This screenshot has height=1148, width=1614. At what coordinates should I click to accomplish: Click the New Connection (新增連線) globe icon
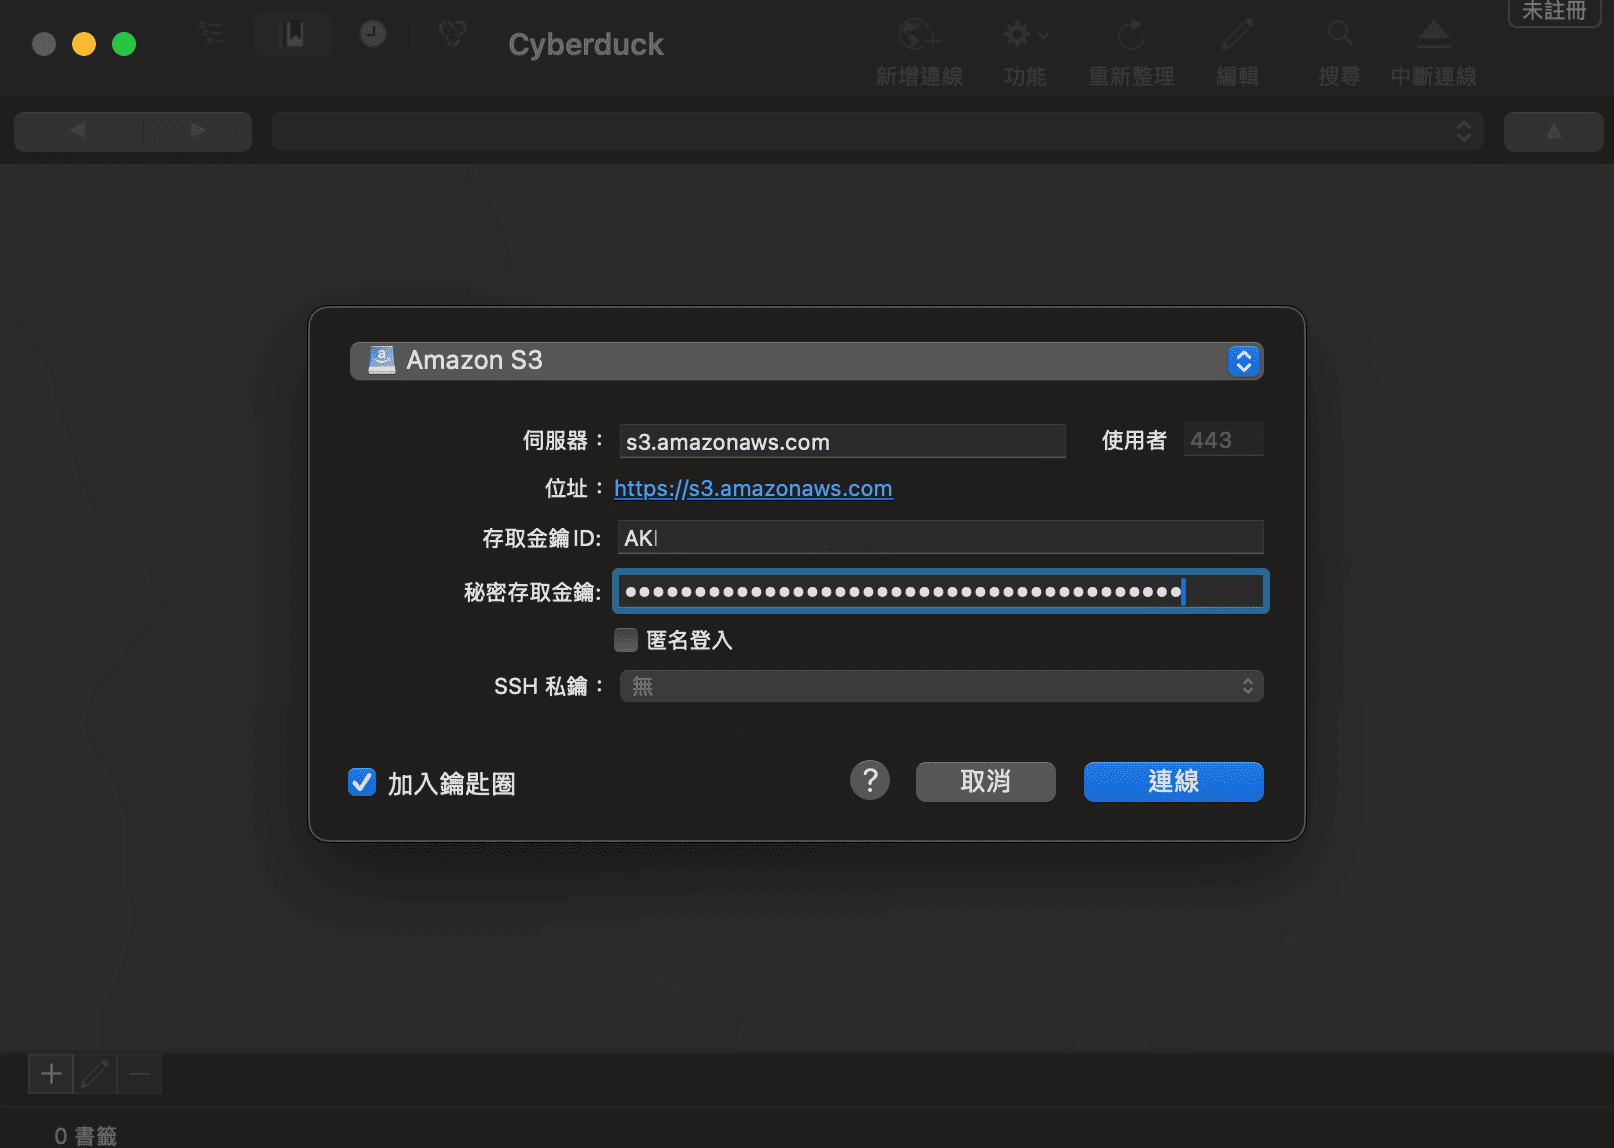coord(918,36)
